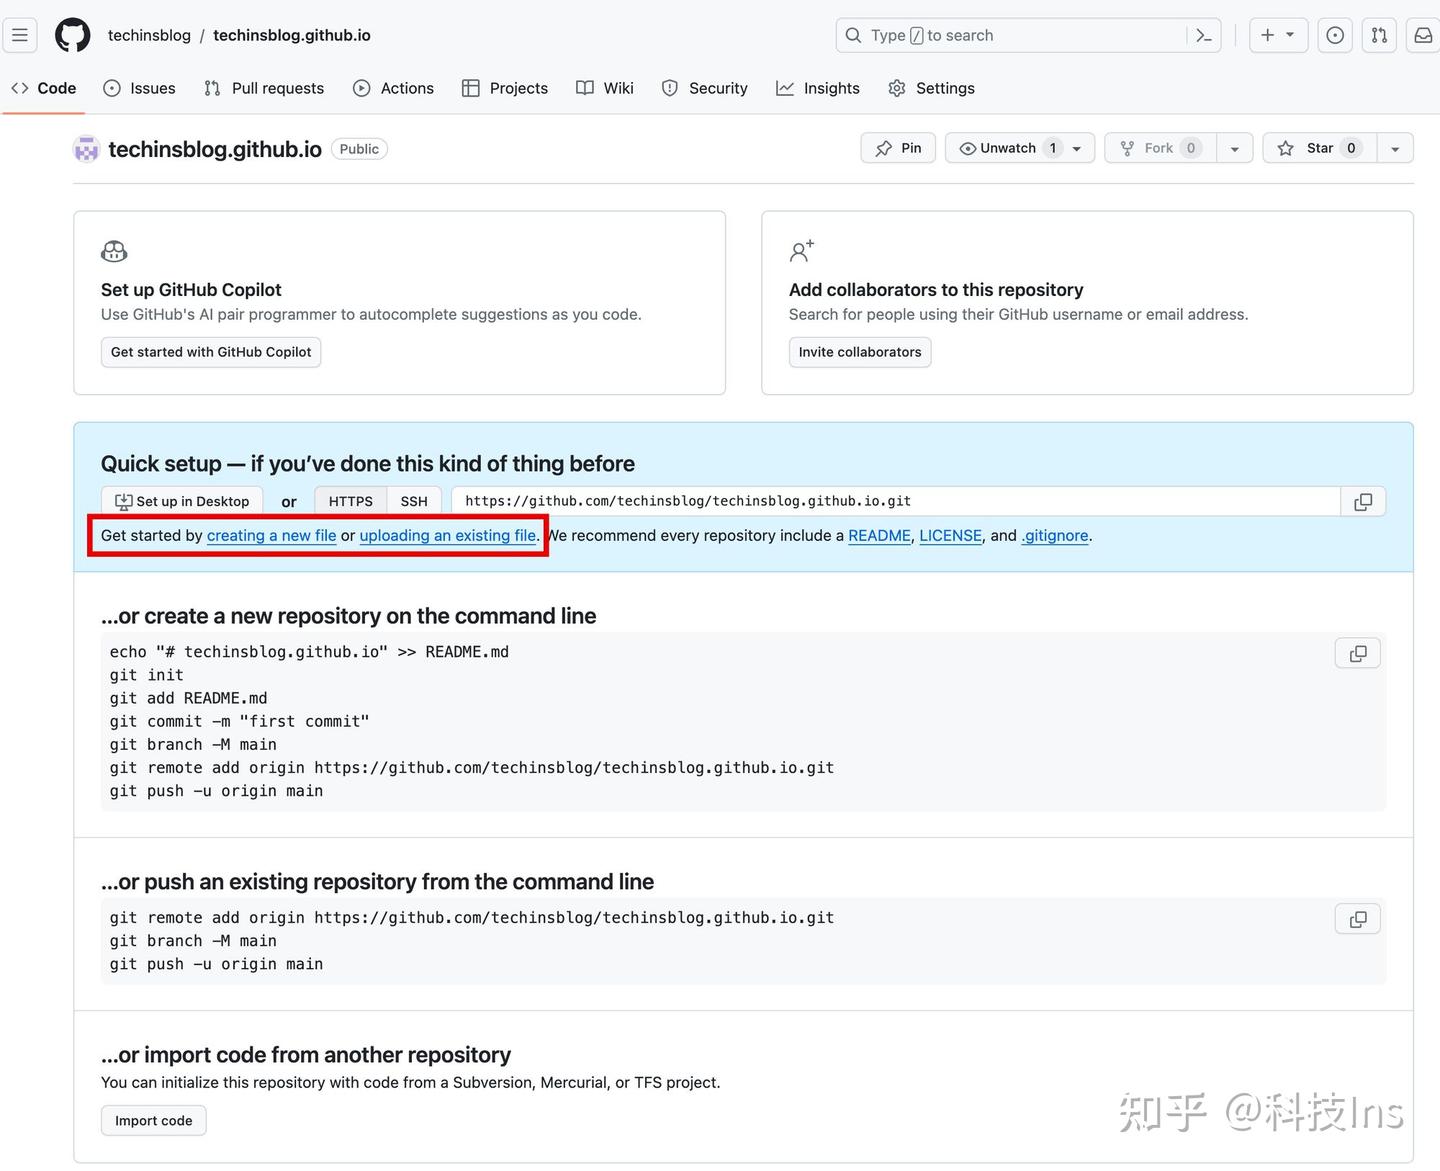
Task: Copy the HTTPS repository URL
Action: (1363, 502)
